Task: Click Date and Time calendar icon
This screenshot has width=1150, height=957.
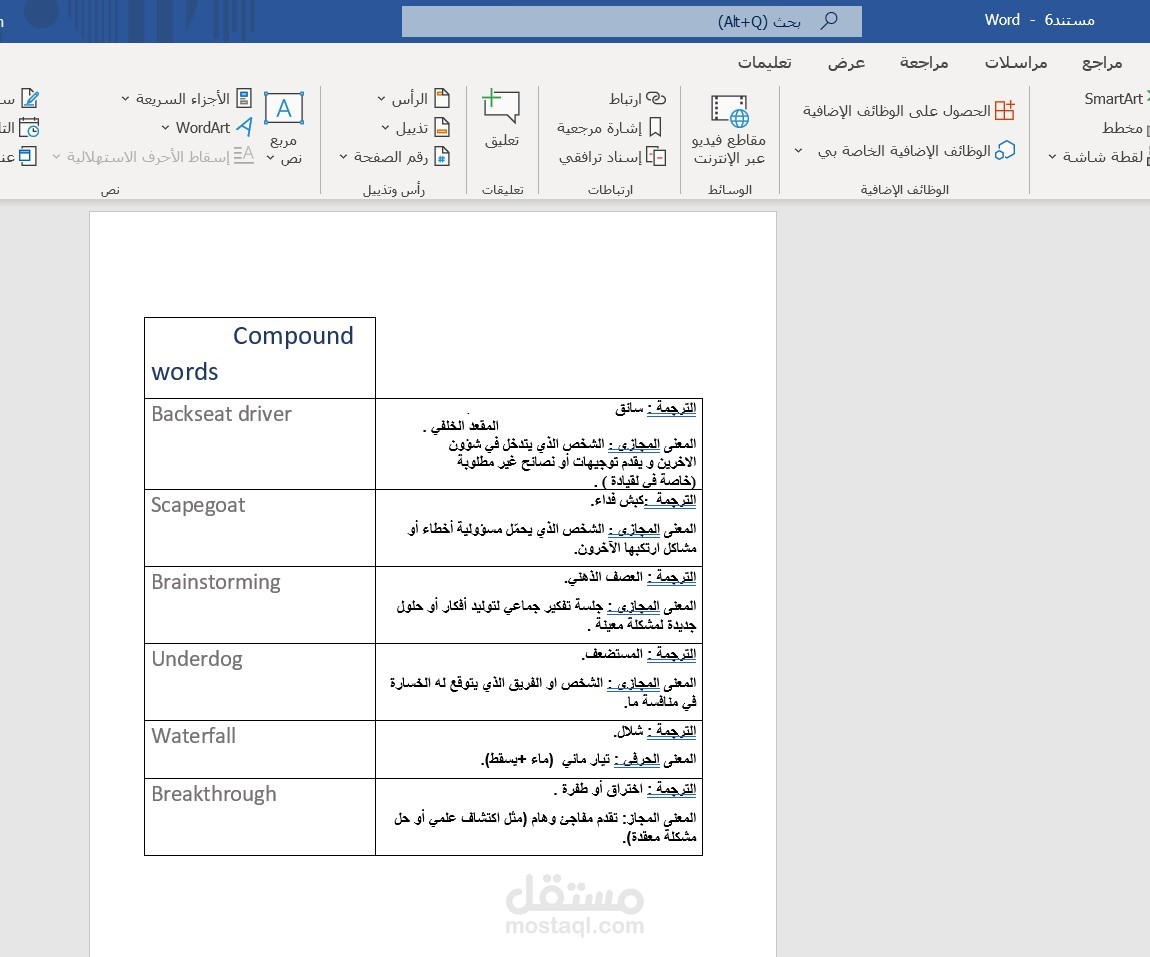Action: [x=29, y=128]
